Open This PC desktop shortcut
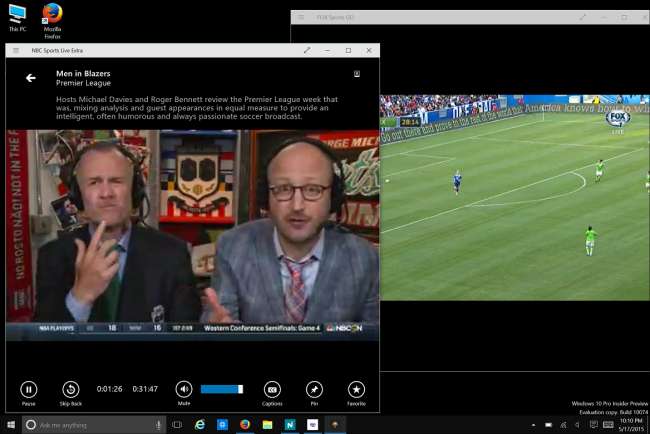 17,18
